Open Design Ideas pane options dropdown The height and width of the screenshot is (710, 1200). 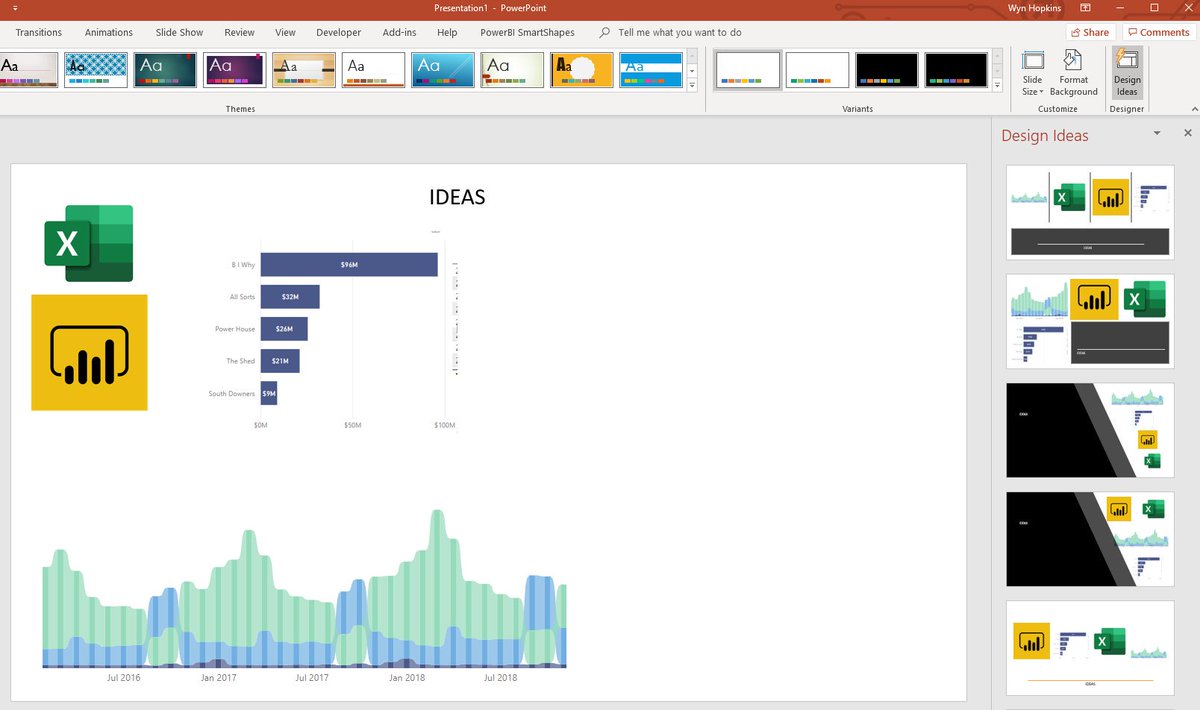coord(1157,133)
